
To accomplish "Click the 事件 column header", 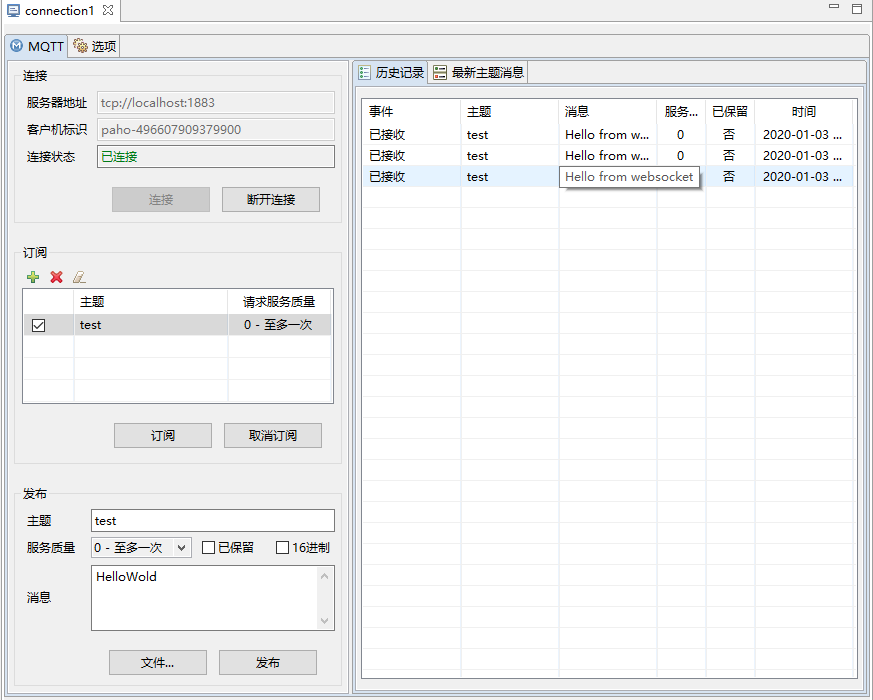I will pyautogui.click(x=411, y=112).
